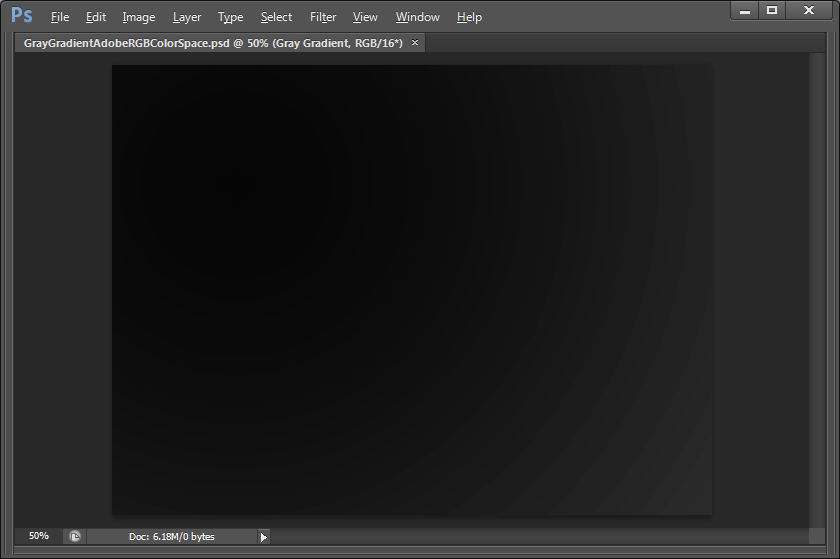840x559 pixels.
Task: Open the Help menu
Action: click(x=469, y=17)
